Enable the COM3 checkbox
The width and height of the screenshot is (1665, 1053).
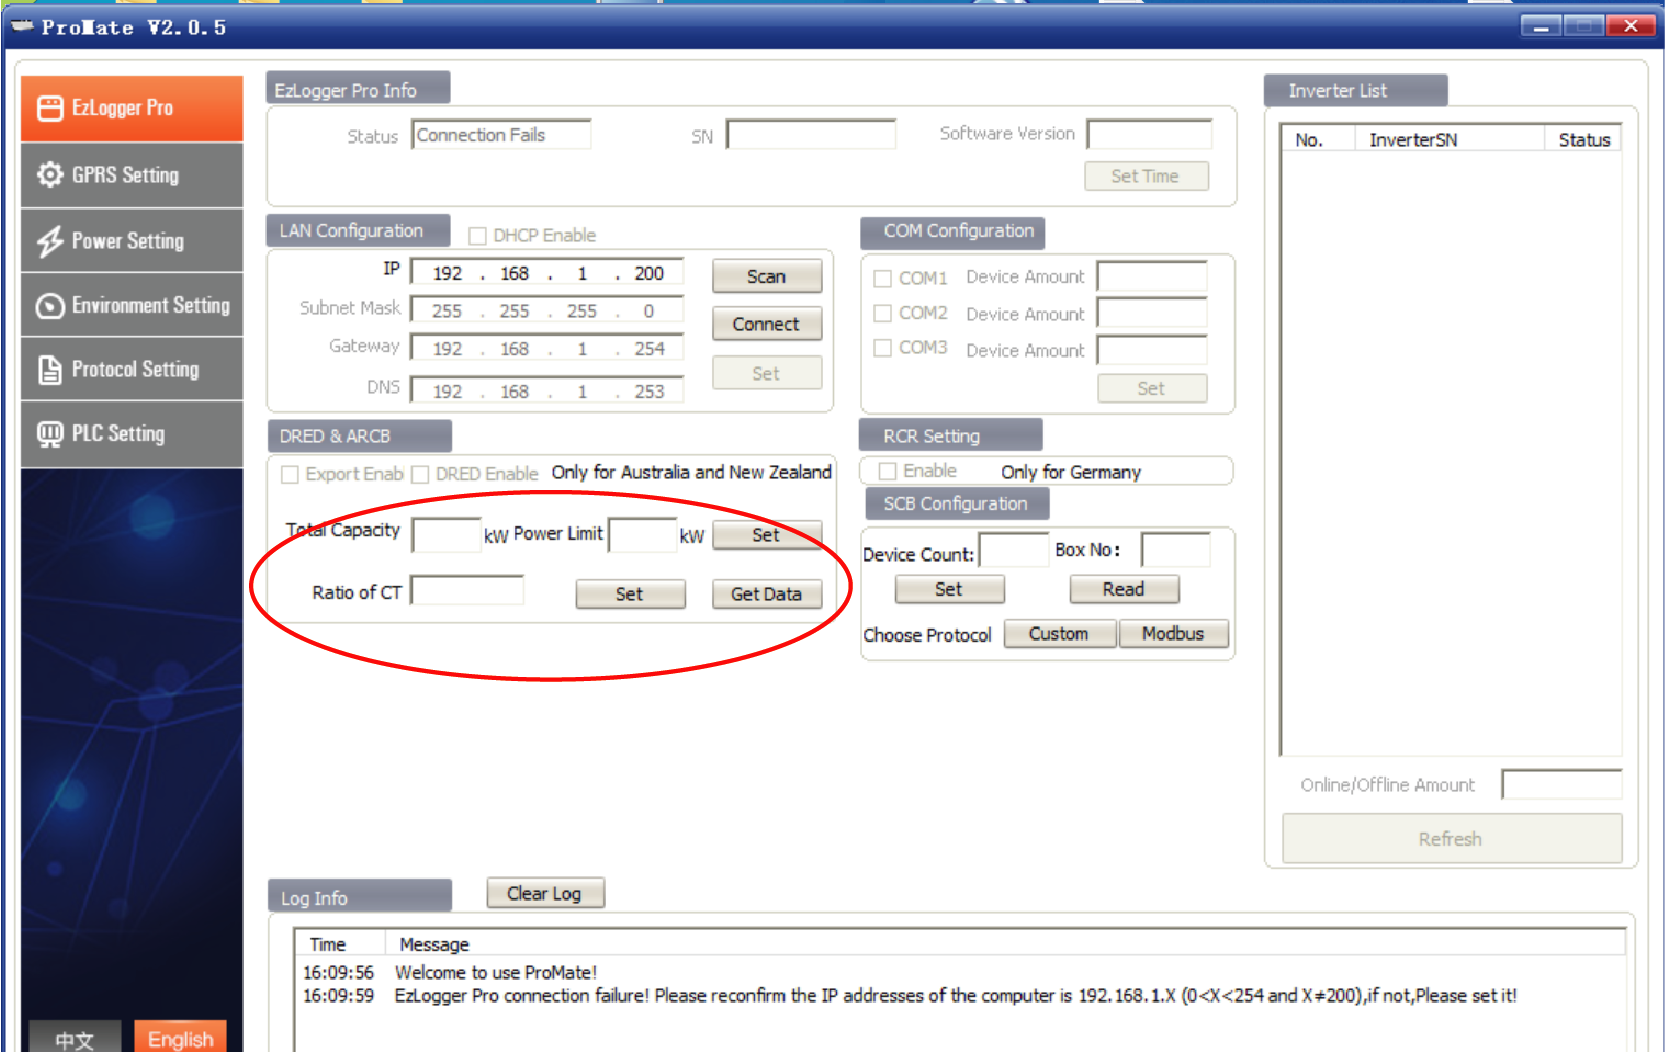point(883,348)
